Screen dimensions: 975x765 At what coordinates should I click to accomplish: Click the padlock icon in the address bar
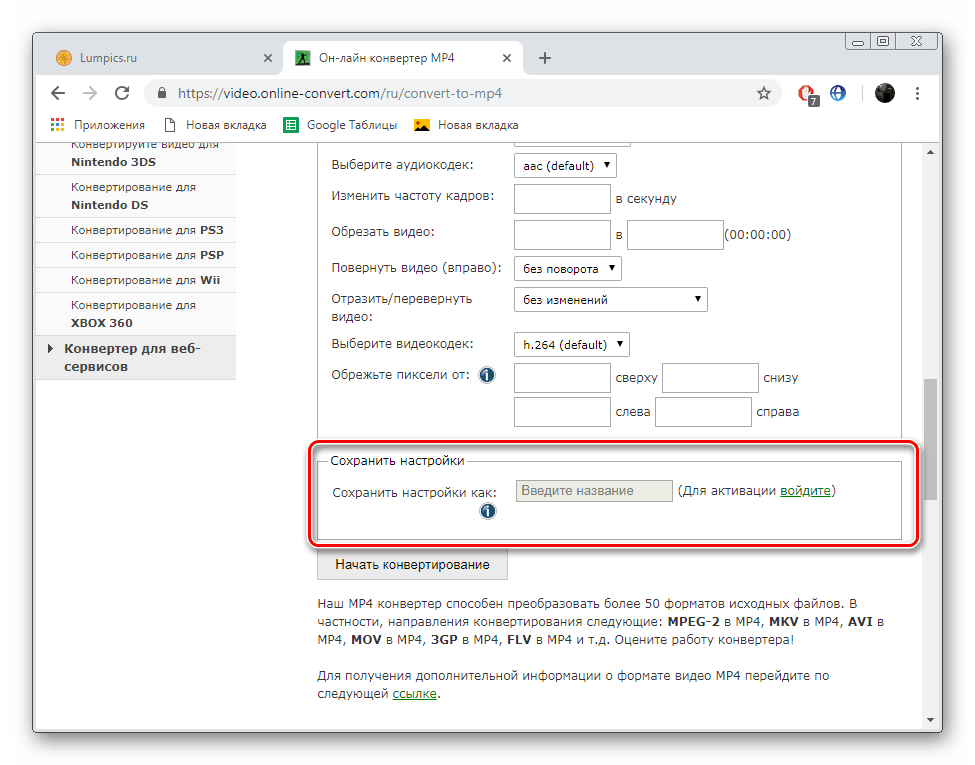tap(160, 92)
